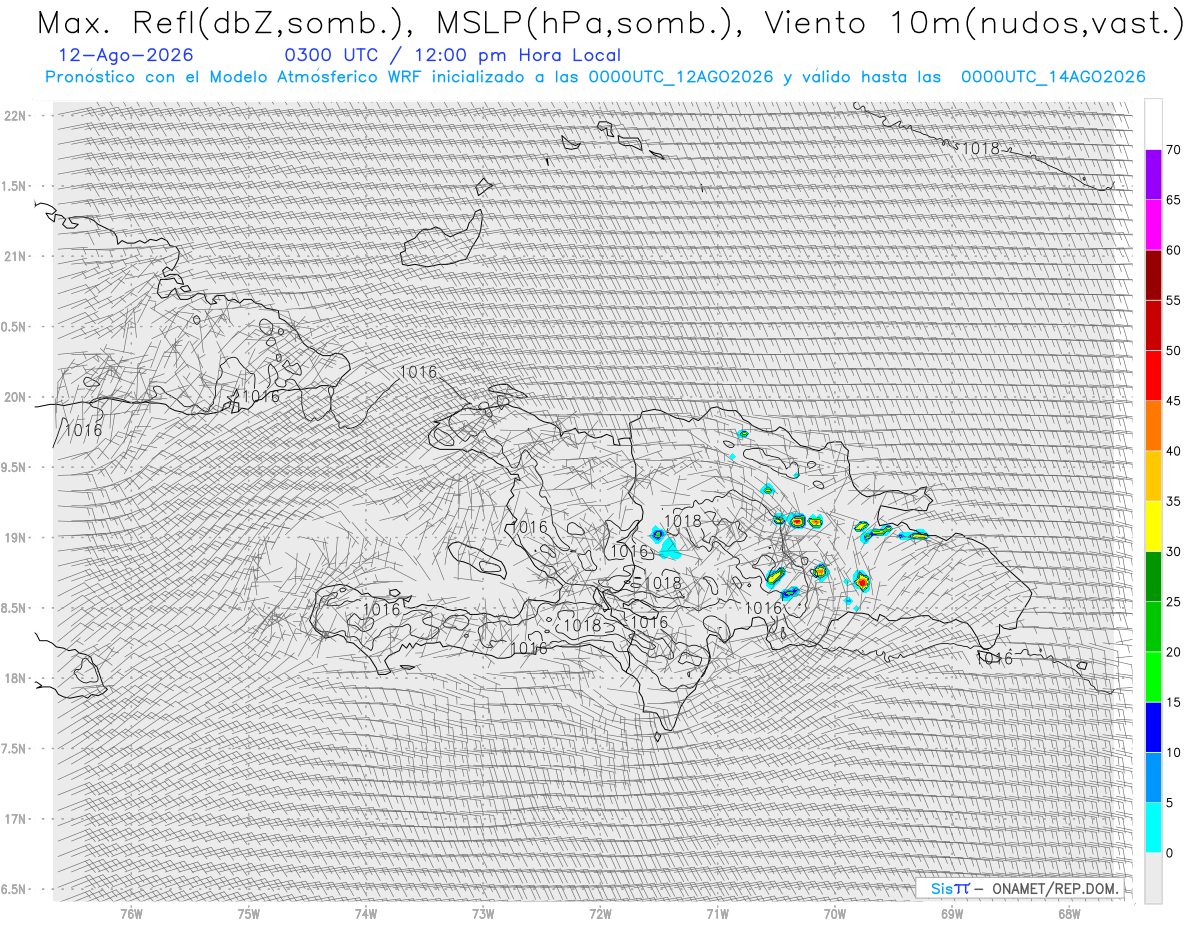
Task: Click the colorbar value label '15'
Action: click(1173, 702)
